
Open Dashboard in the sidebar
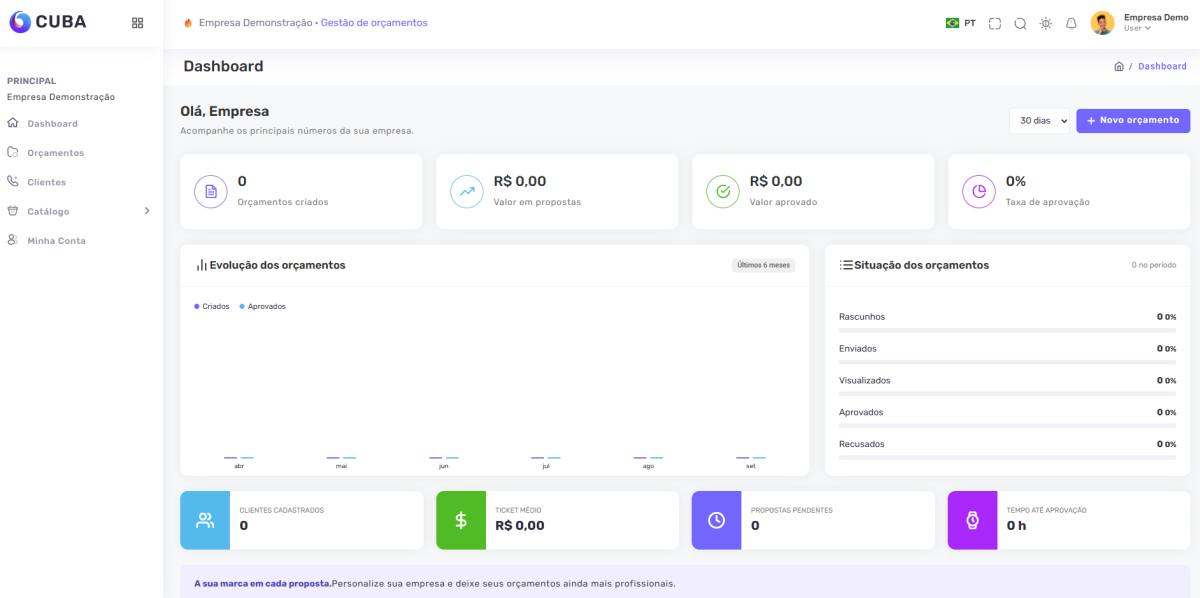(52, 124)
